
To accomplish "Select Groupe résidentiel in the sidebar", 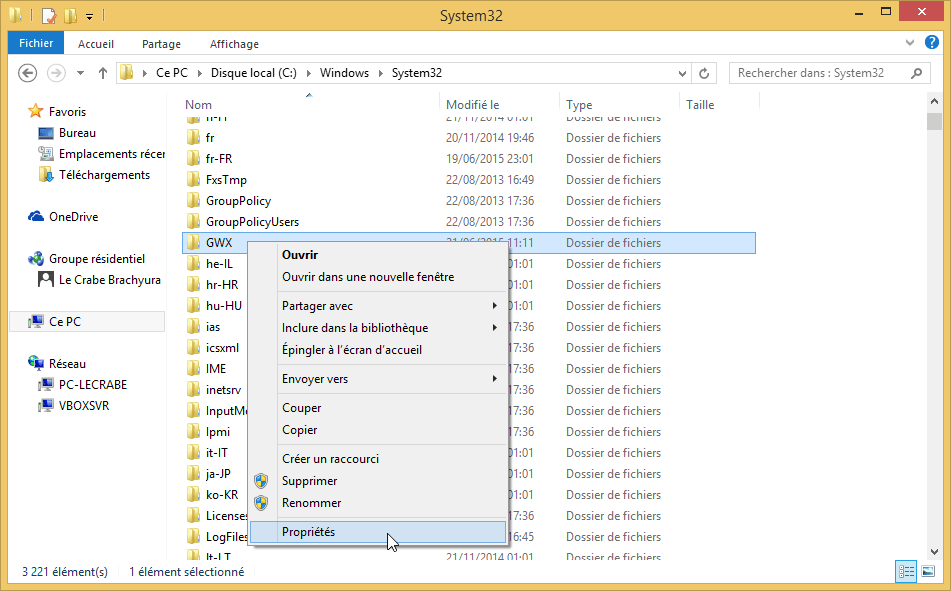I will (96, 259).
